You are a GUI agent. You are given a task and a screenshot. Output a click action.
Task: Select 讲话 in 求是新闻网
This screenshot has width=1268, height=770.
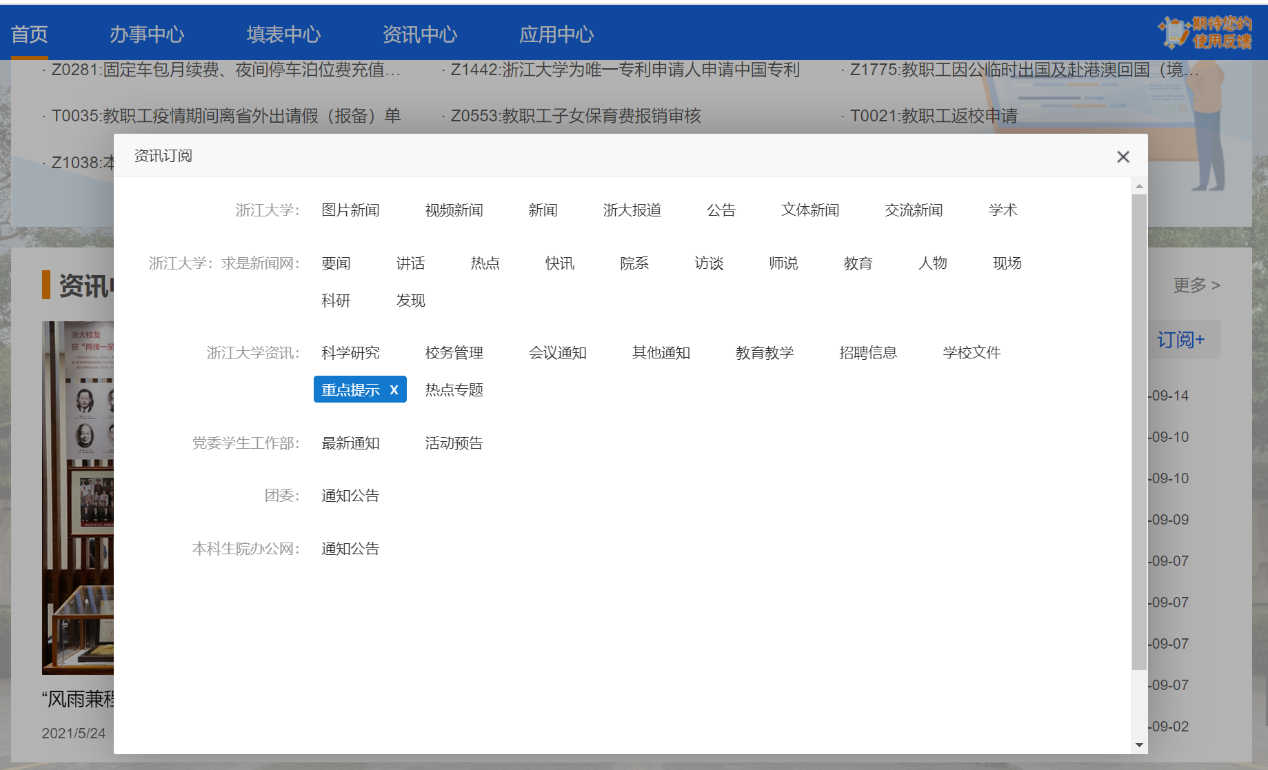(x=410, y=263)
